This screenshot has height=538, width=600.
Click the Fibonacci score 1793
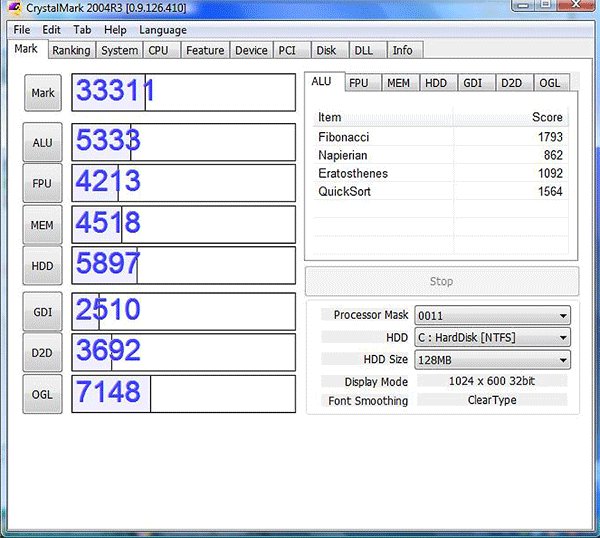click(x=550, y=137)
